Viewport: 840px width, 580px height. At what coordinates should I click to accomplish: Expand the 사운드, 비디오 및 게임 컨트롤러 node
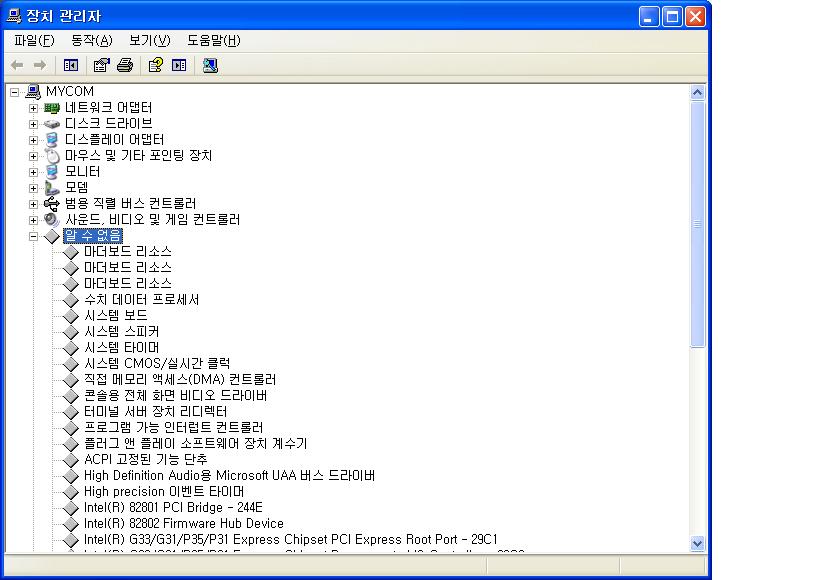[x=33, y=220]
